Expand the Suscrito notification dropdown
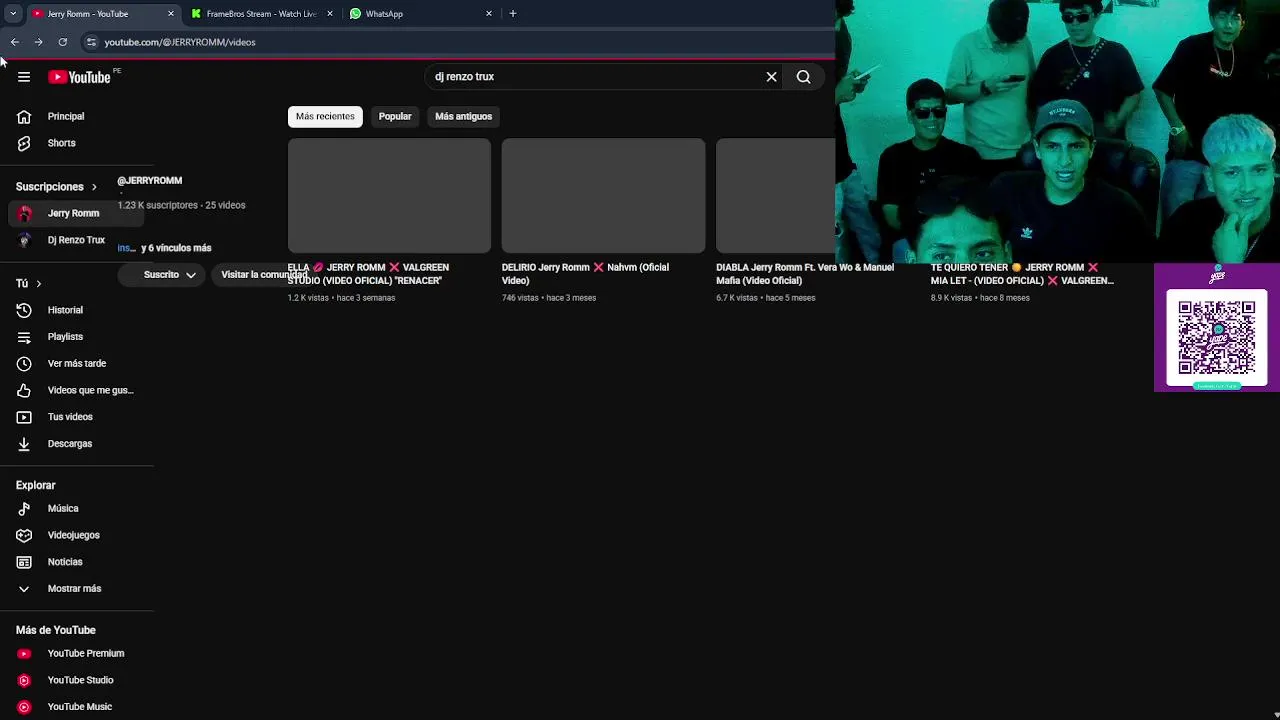This screenshot has width=1280, height=720. click(190, 275)
